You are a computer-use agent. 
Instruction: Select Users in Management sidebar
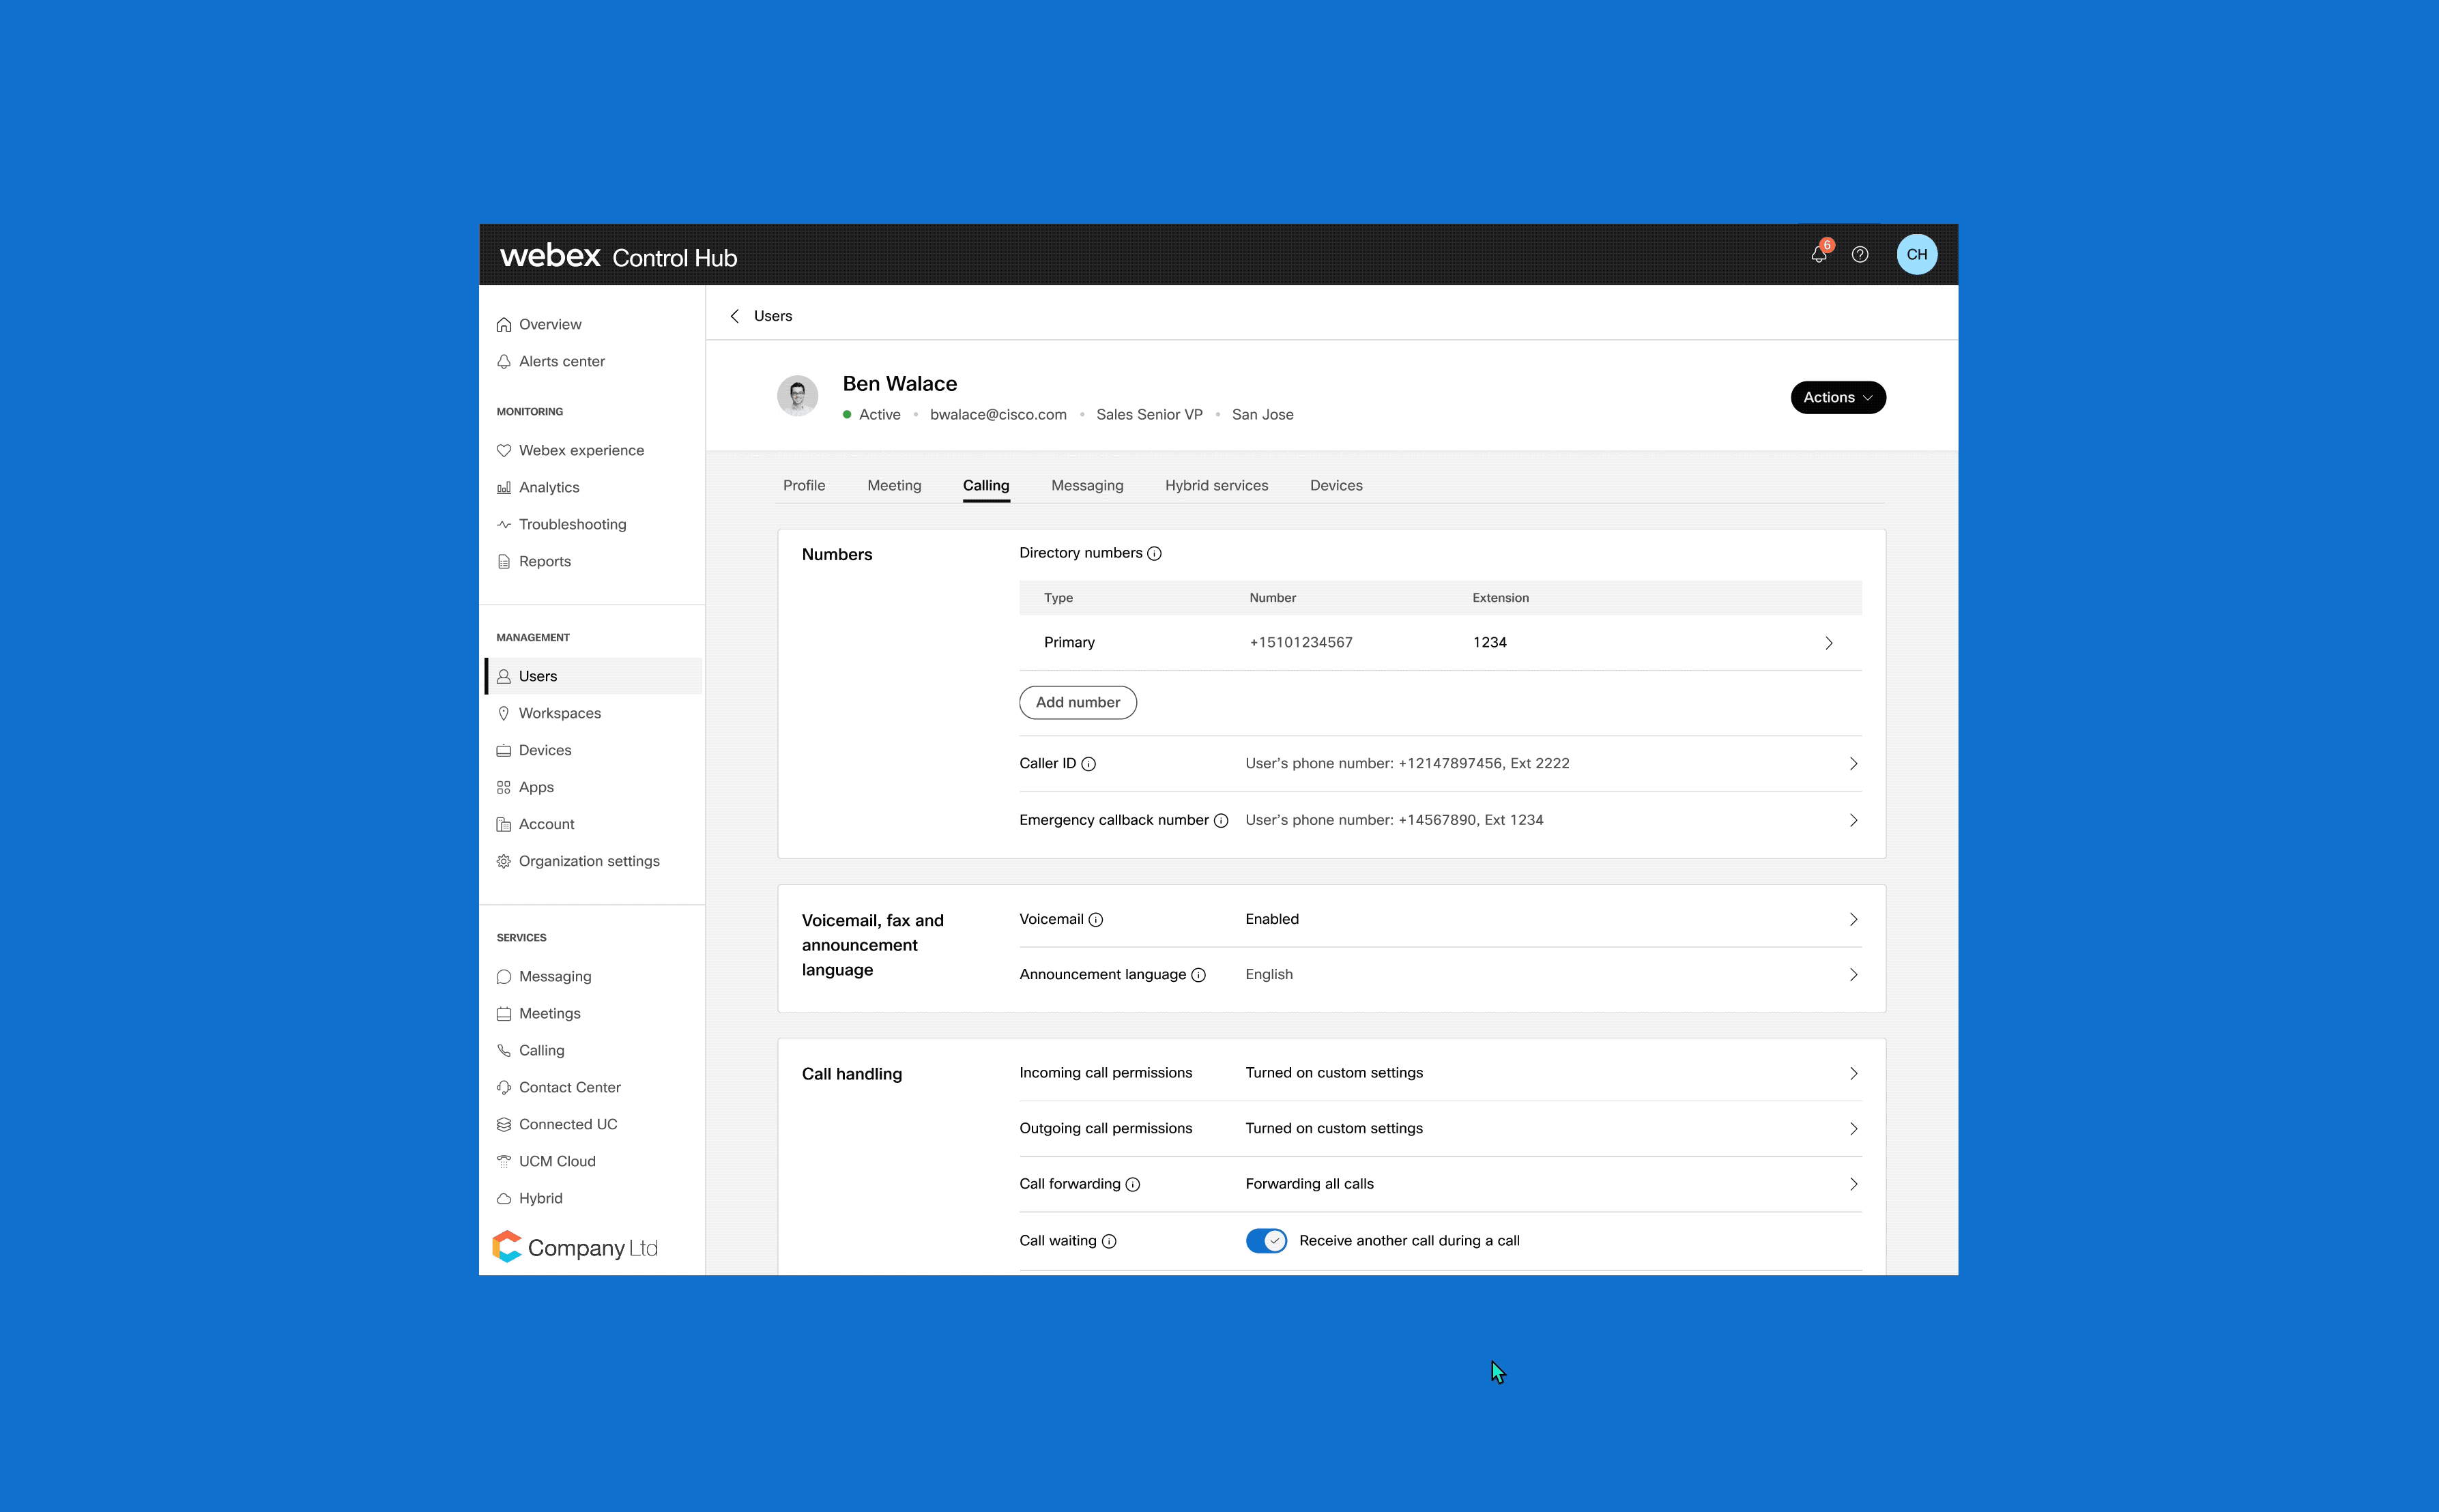(593, 676)
